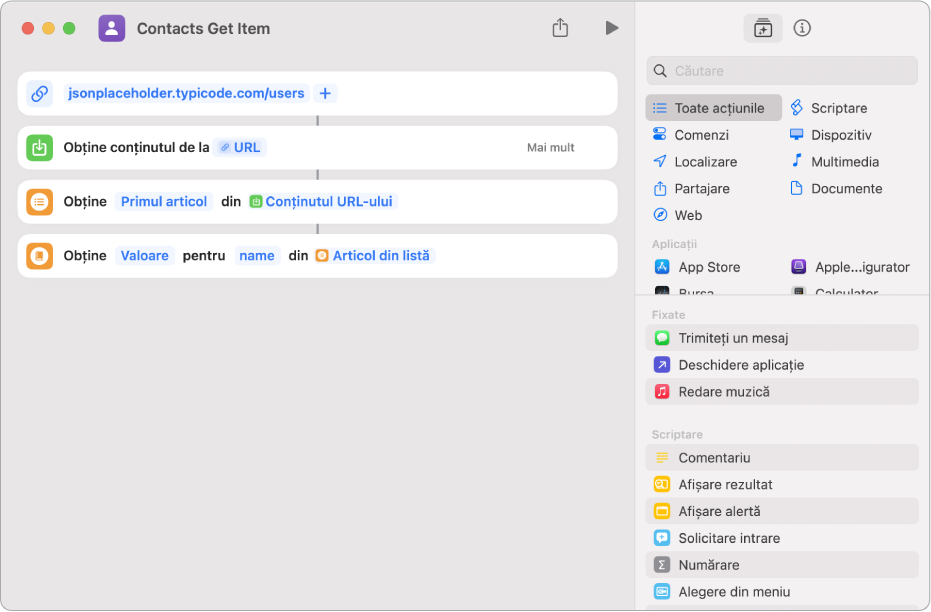
Task: Open the Valoare type dropdown
Action: pyautogui.click(x=145, y=256)
